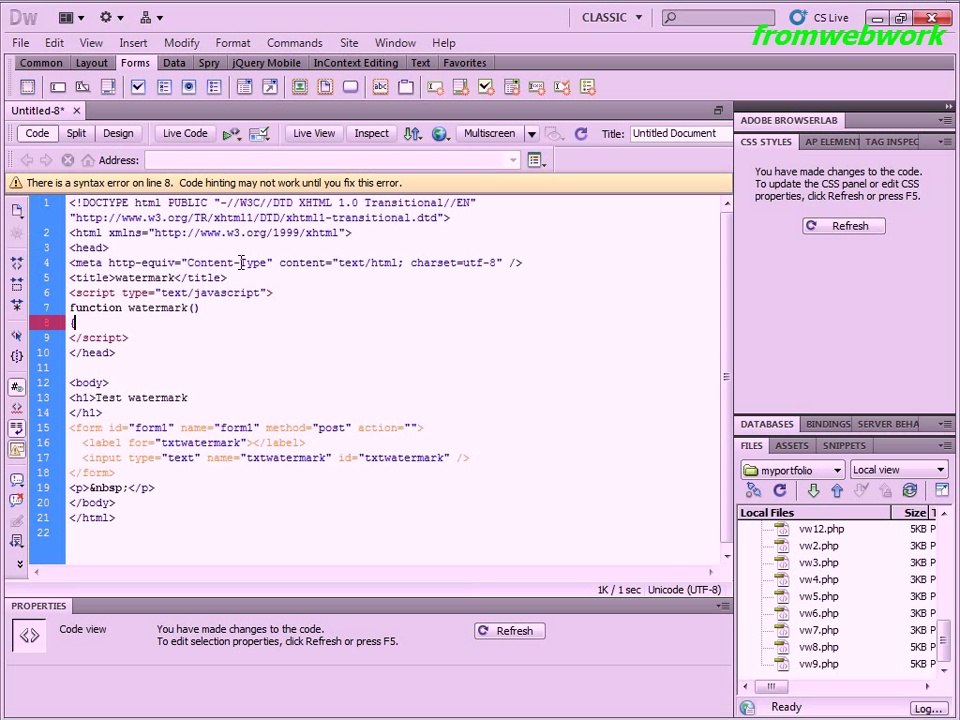The image size is (960, 720).
Task: Open the Layout menu dropdown in title bar
Action: coord(72,18)
